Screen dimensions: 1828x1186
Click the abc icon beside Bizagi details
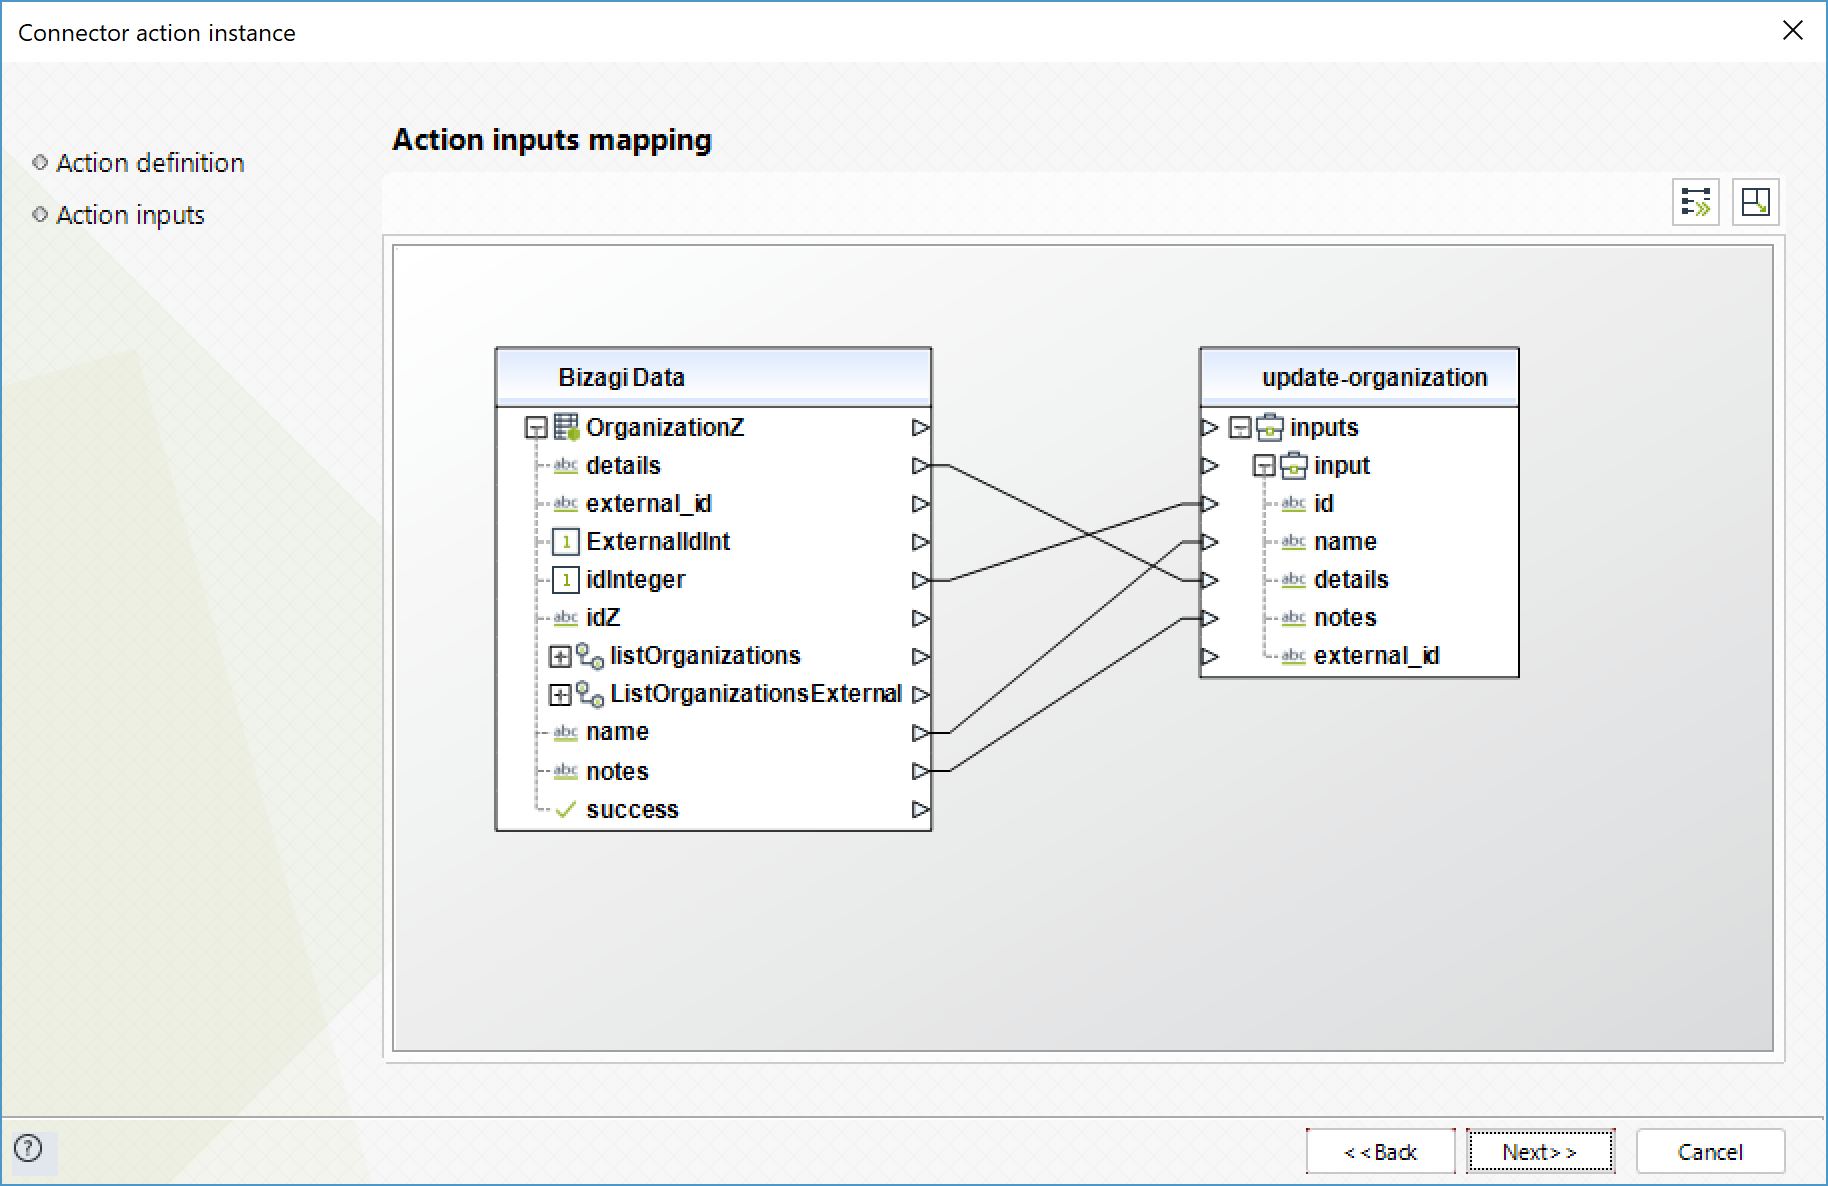click(x=566, y=465)
